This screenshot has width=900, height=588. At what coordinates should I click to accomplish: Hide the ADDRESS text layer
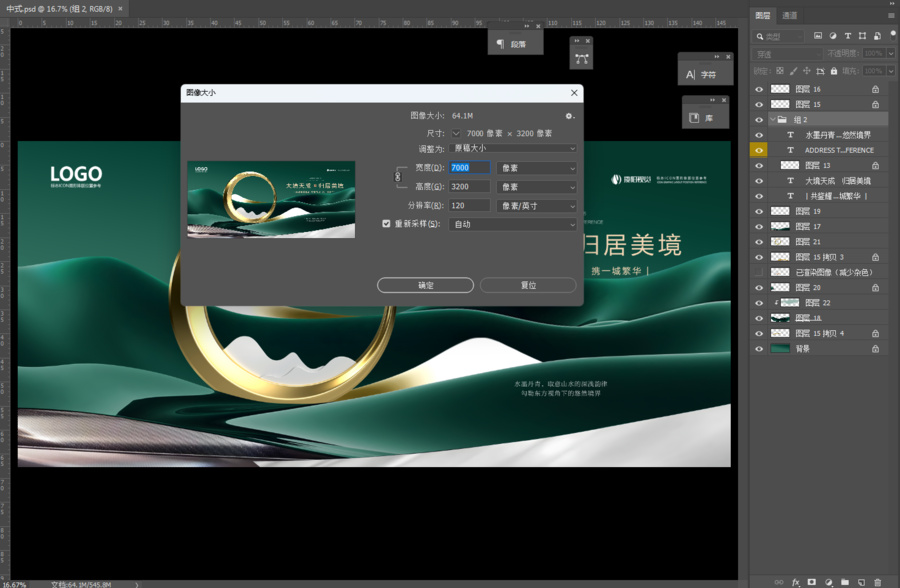759,150
